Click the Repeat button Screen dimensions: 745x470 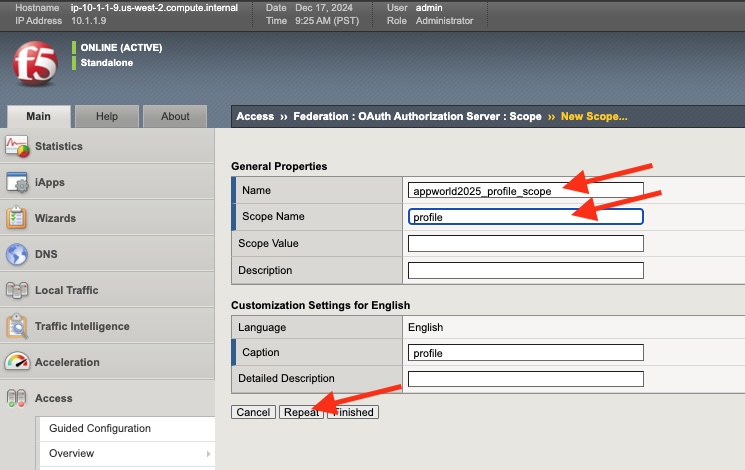(301, 412)
